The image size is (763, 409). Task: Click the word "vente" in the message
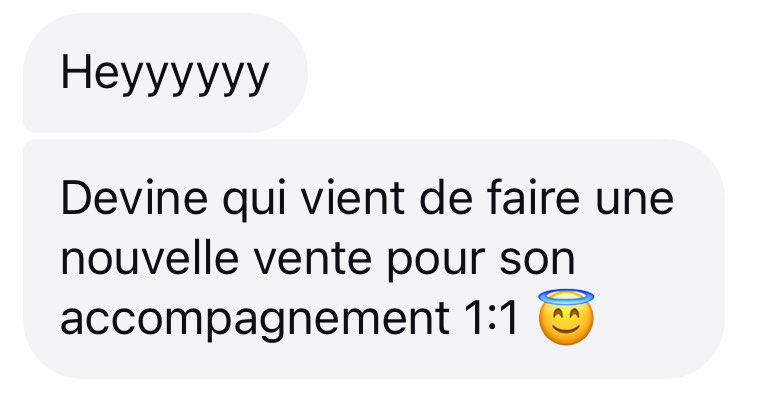(313, 259)
